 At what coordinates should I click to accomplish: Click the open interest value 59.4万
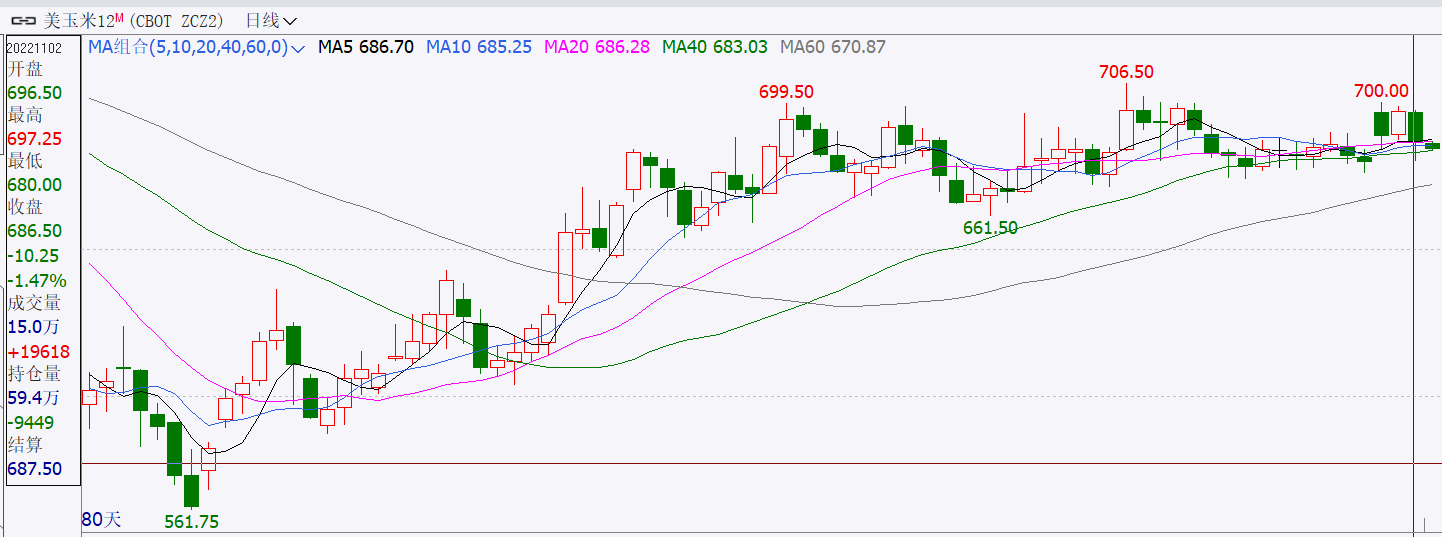34,398
